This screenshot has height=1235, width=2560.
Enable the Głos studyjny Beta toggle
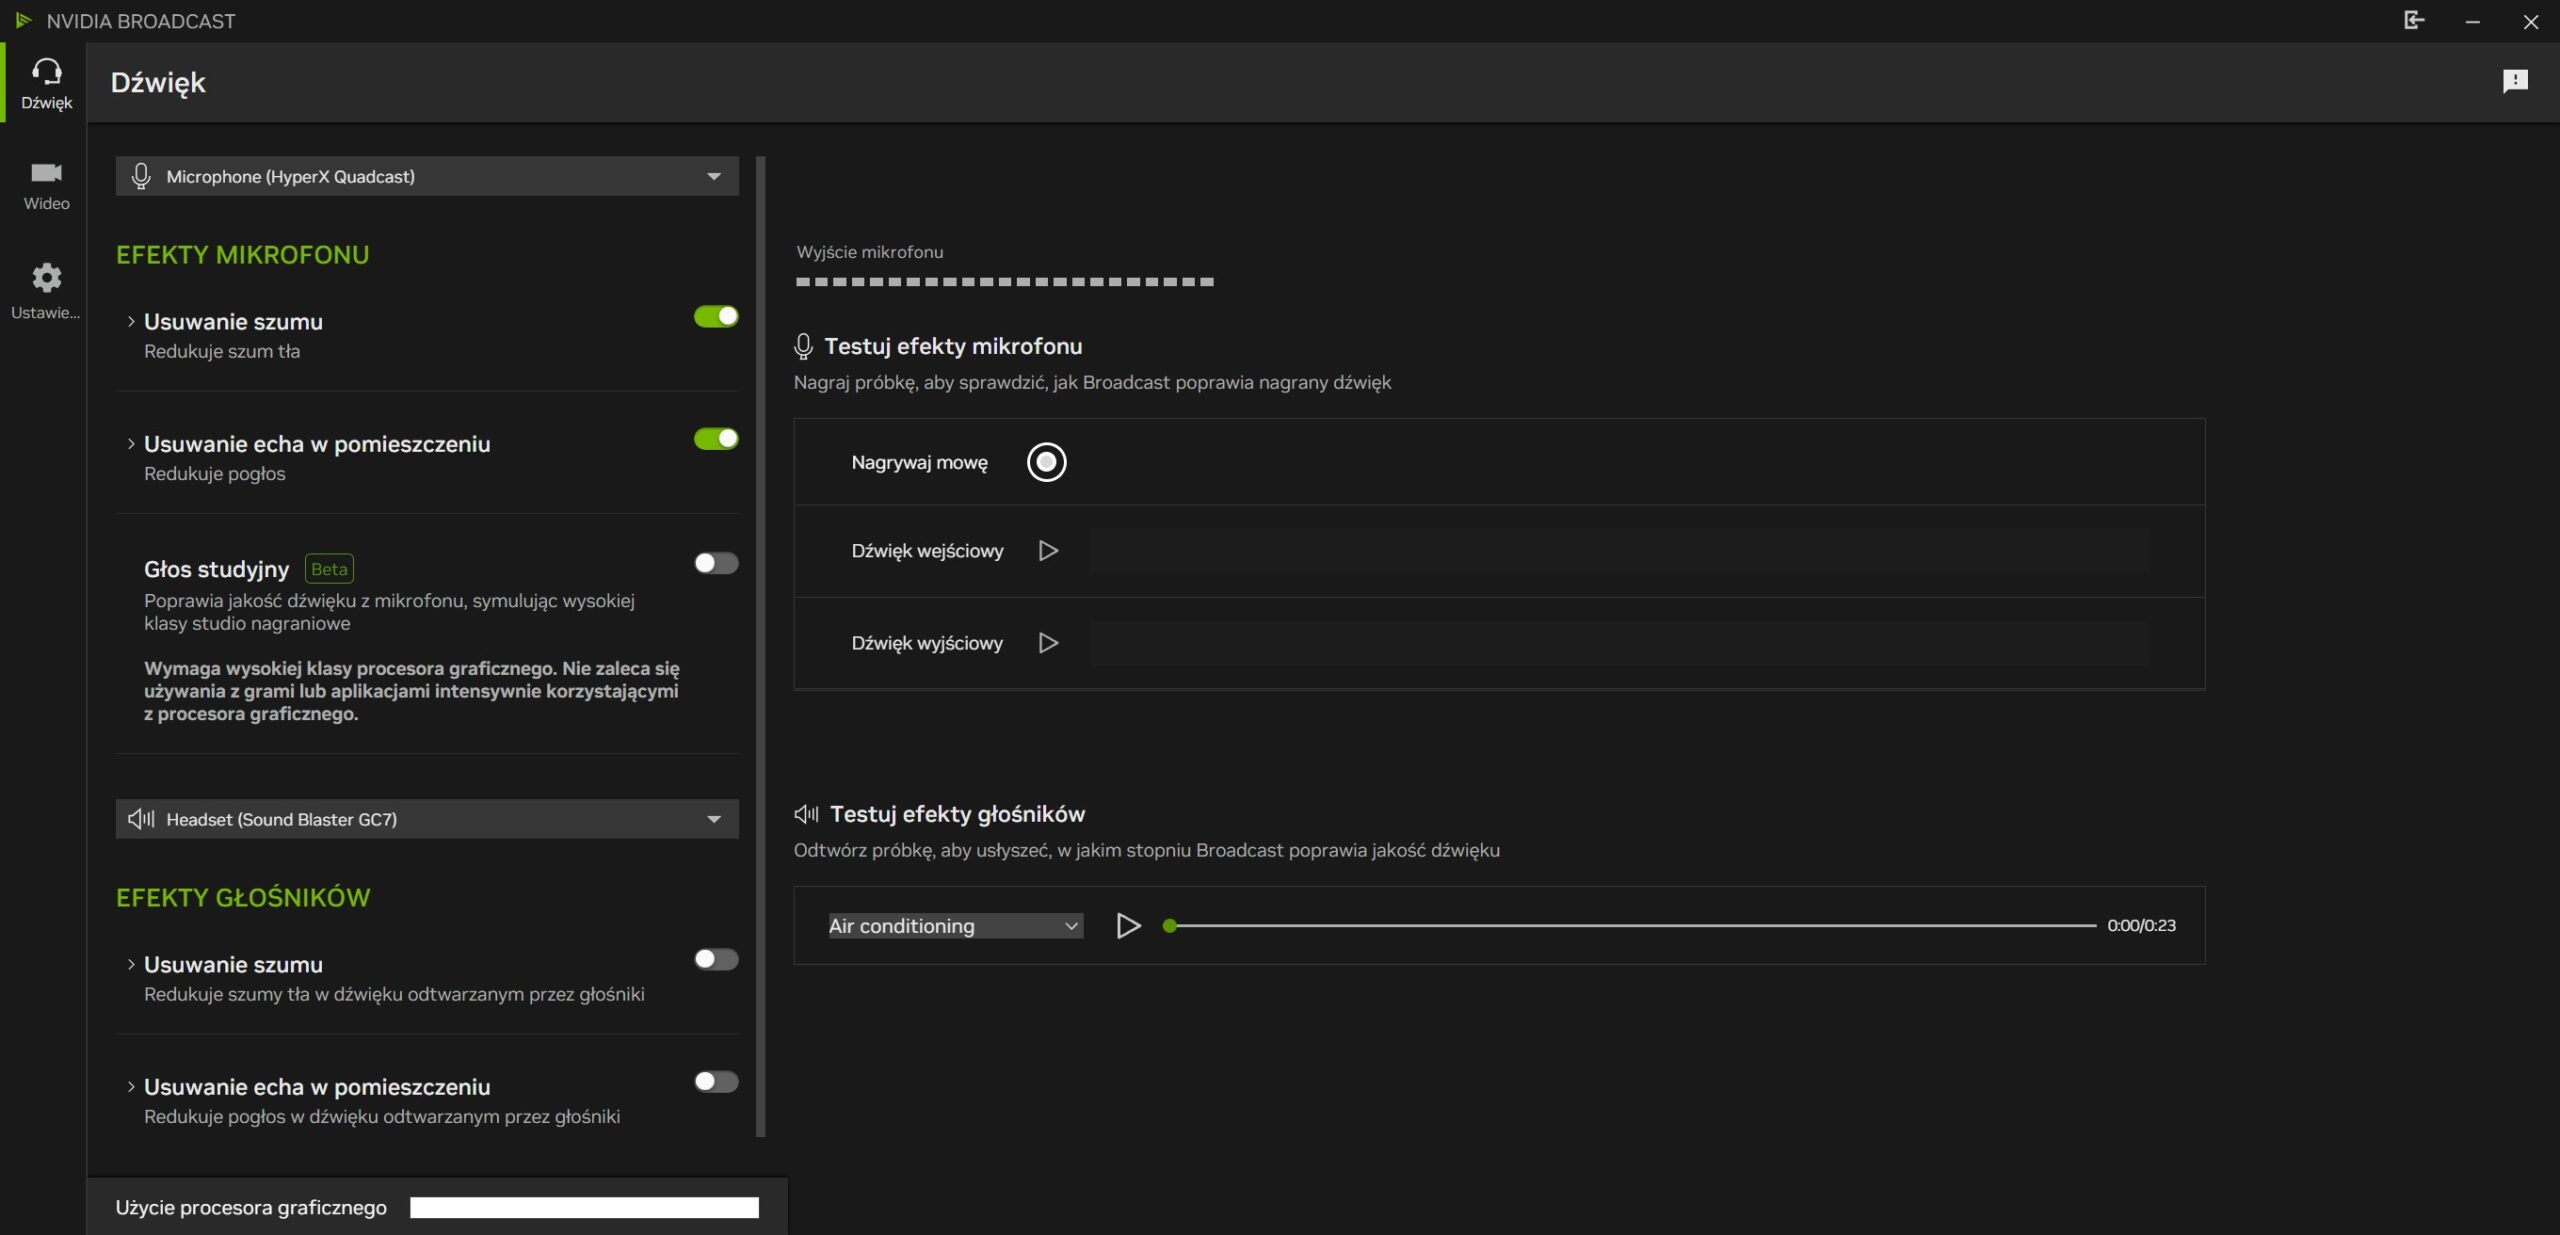716,563
